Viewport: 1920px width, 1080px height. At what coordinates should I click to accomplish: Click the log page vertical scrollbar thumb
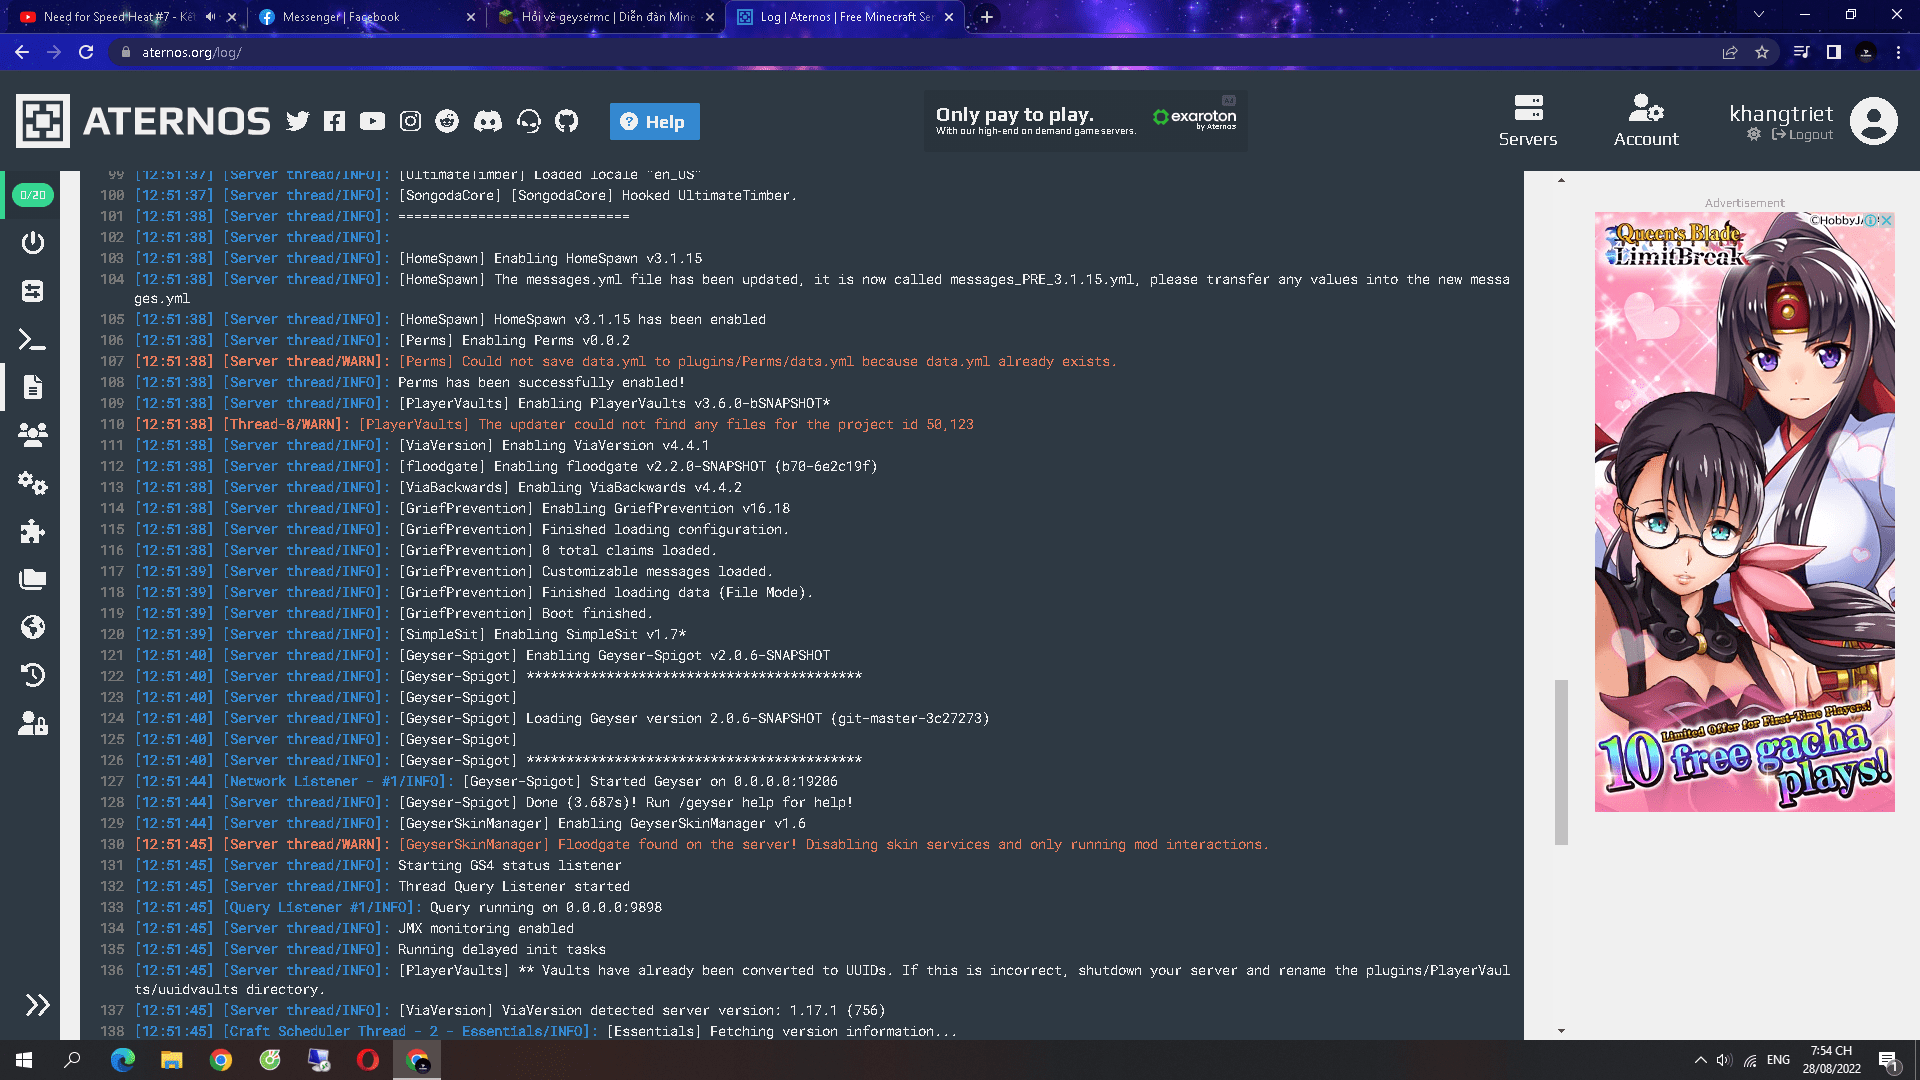pyautogui.click(x=1561, y=762)
